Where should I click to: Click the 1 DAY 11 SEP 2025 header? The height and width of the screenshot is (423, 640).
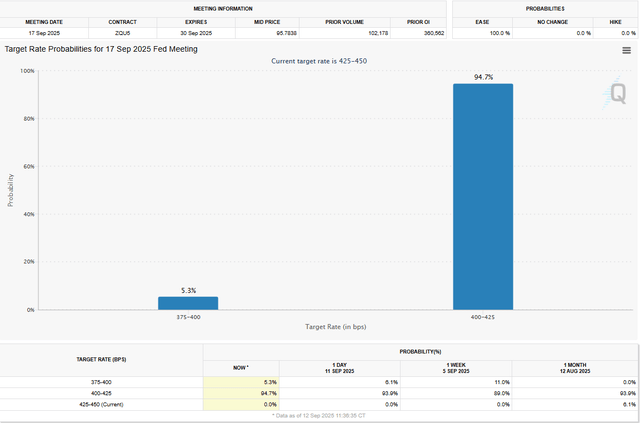click(340, 368)
